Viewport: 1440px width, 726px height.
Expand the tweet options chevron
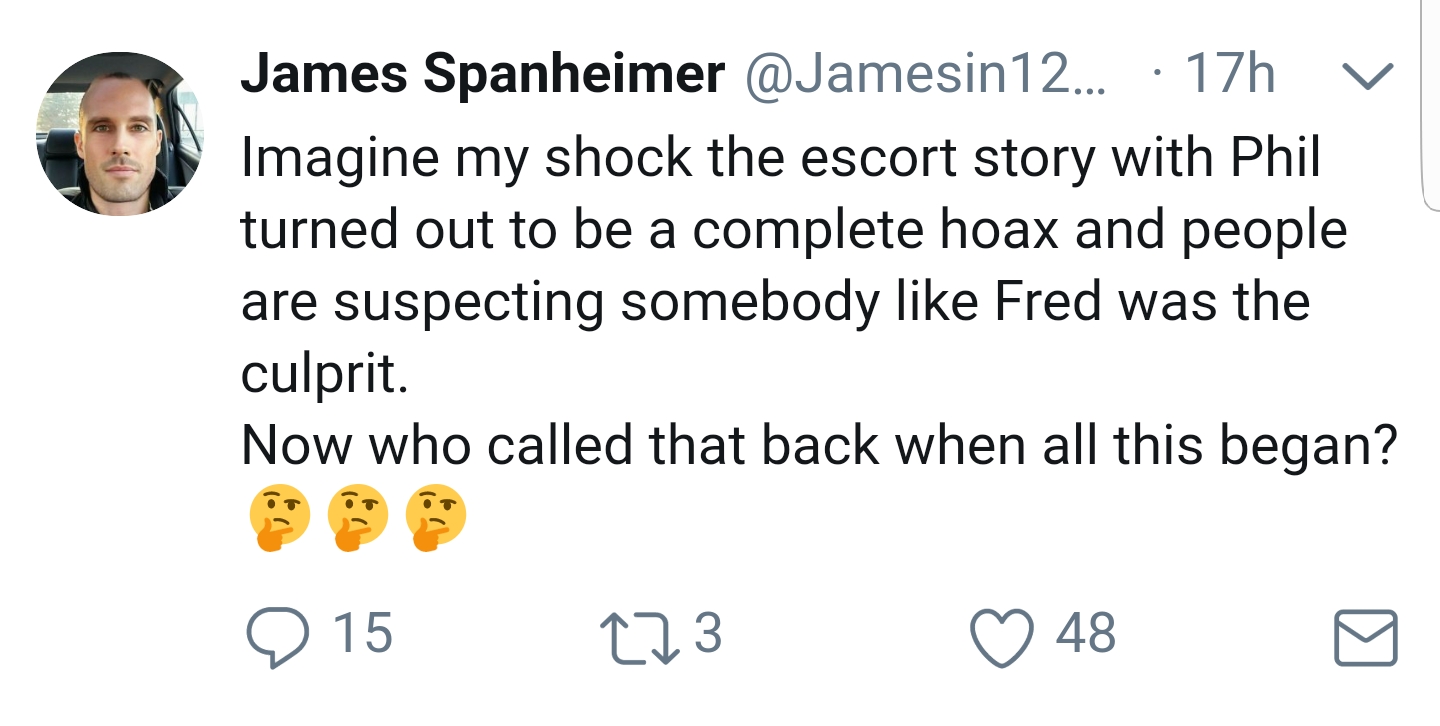pos(1367,76)
